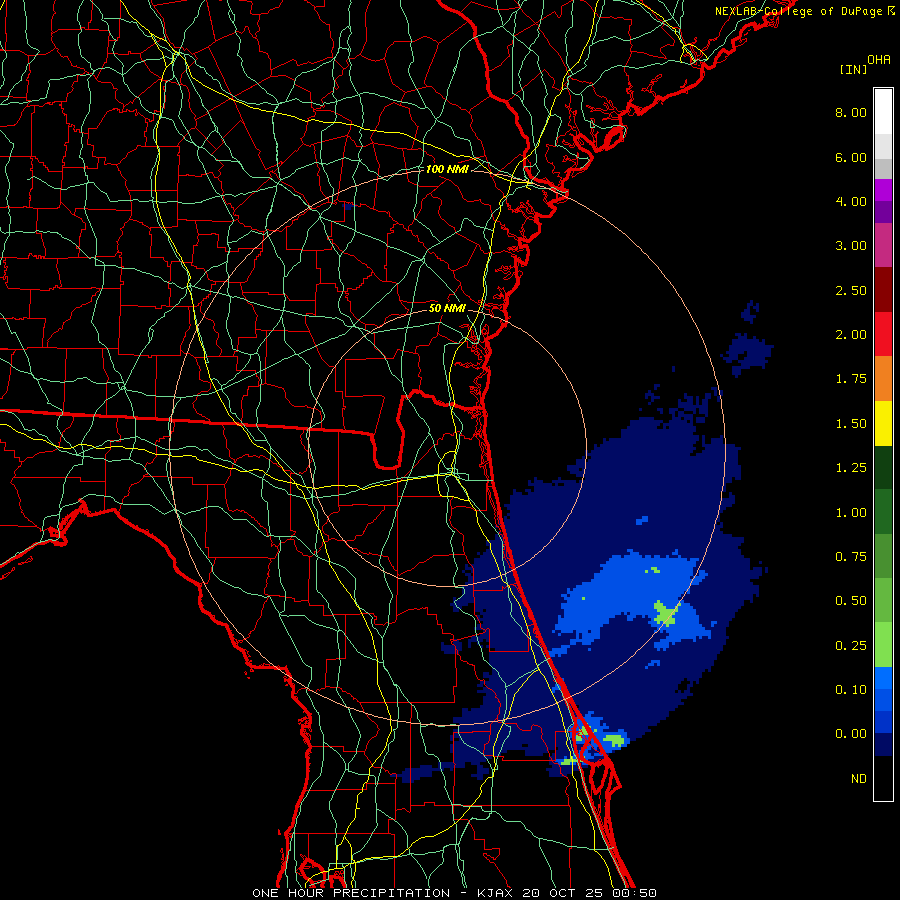Click the 0.10 legend value
Viewport: 900px width, 900px height.
click(851, 690)
